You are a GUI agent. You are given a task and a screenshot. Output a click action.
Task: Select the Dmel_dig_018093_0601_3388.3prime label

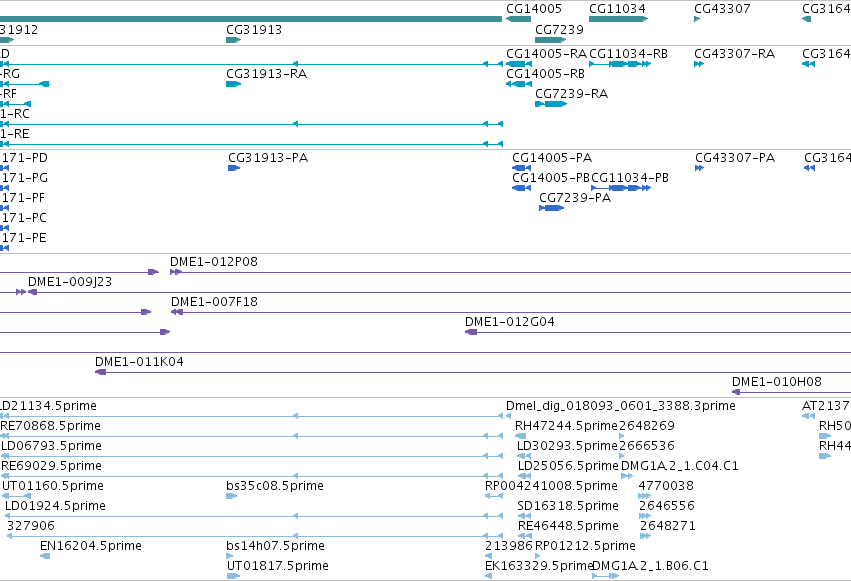click(620, 406)
